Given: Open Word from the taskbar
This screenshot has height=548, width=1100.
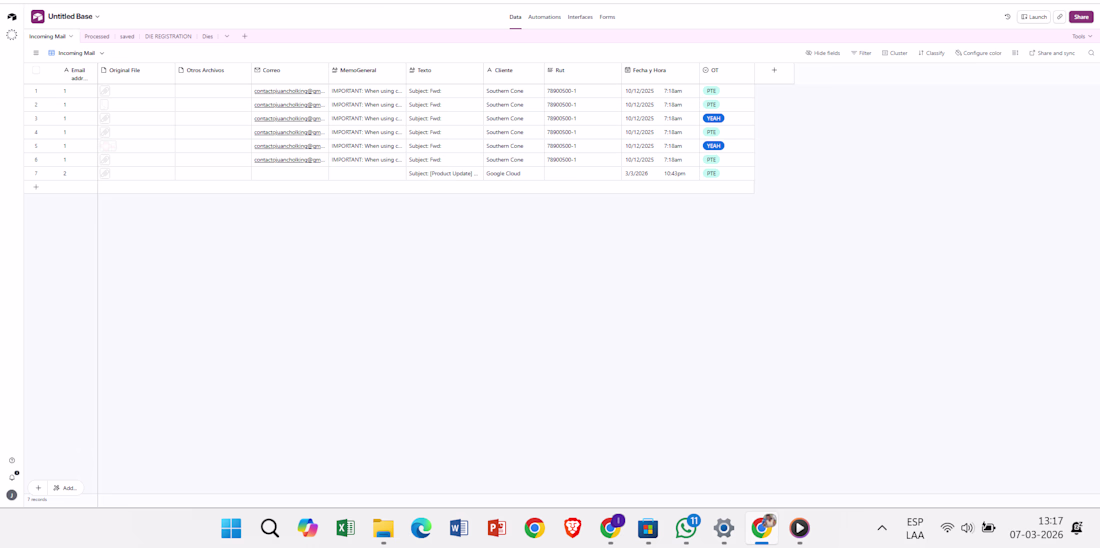Looking at the screenshot, I should tap(459, 528).
